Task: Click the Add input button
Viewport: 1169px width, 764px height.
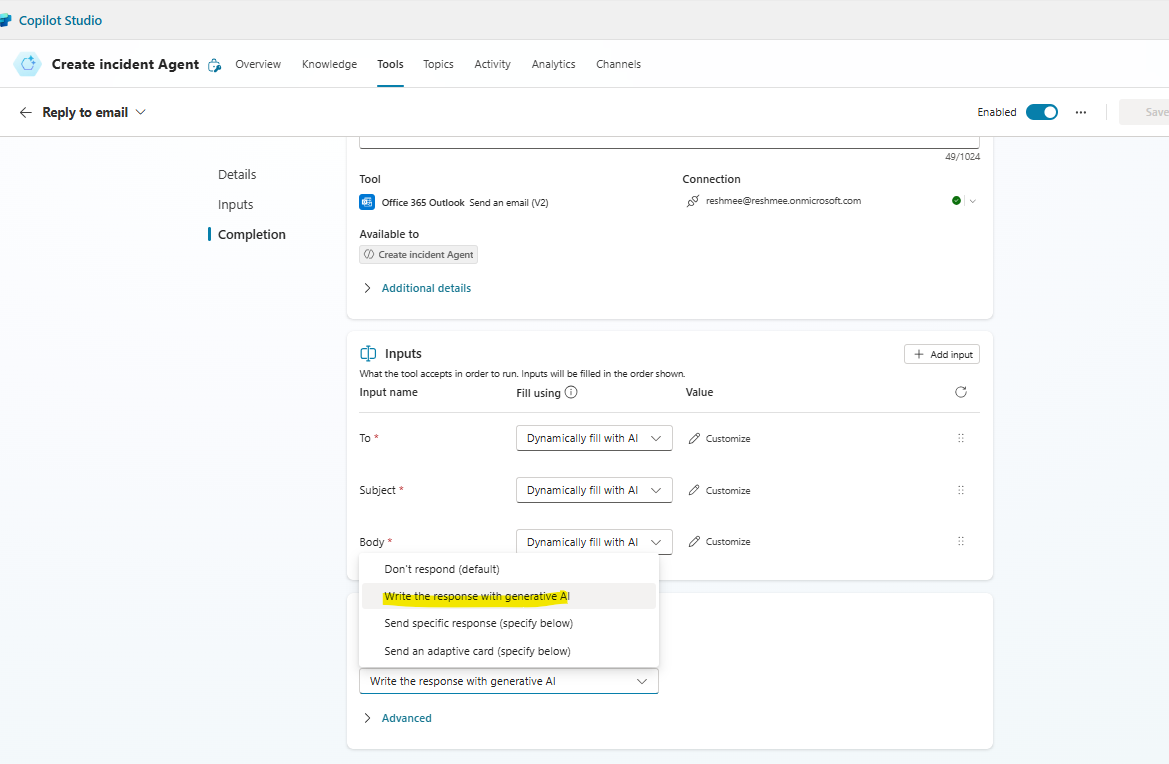Action: (x=942, y=354)
